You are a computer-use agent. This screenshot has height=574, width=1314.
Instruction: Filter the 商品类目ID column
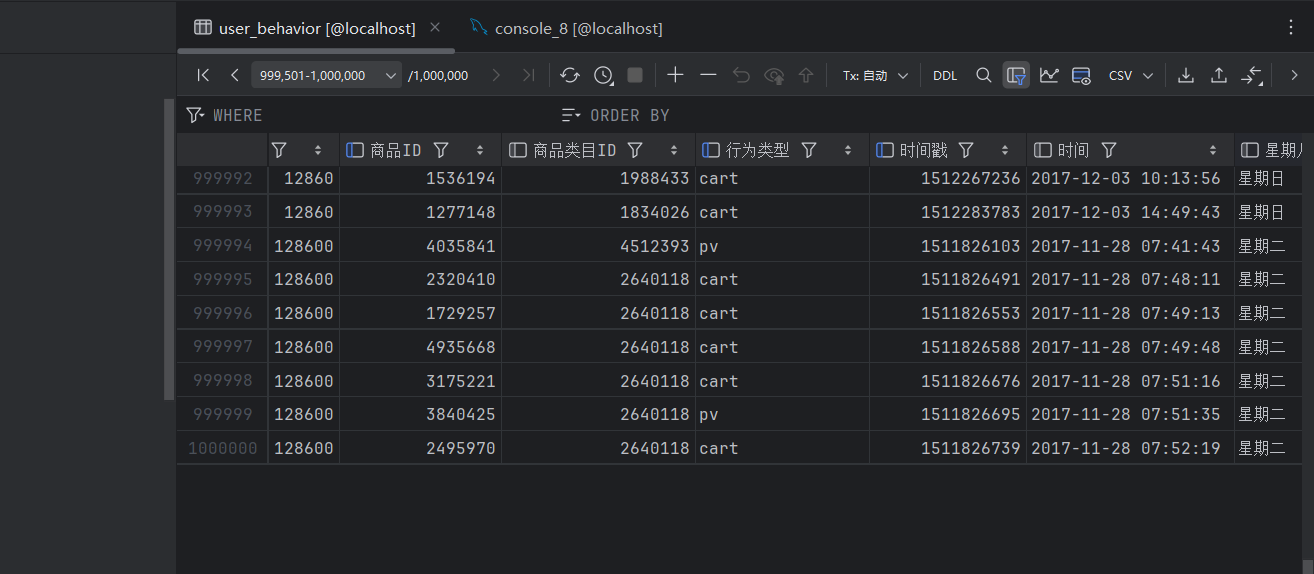[x=635, y=150]
